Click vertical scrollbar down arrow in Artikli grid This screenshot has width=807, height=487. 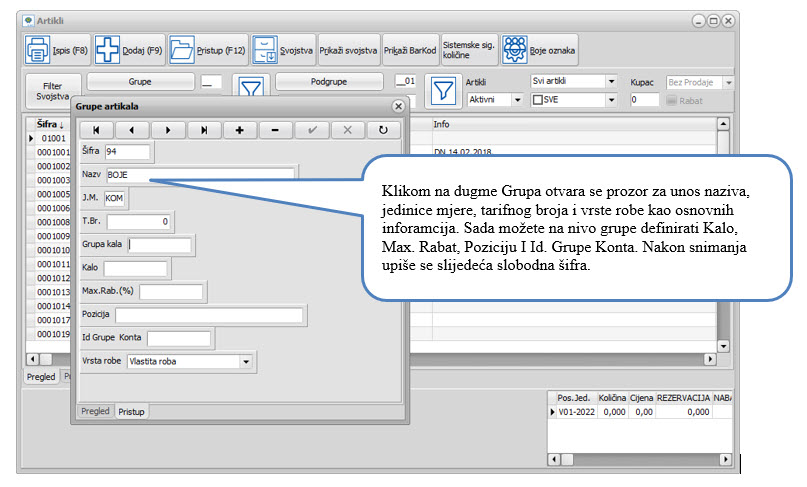(723, 346)
